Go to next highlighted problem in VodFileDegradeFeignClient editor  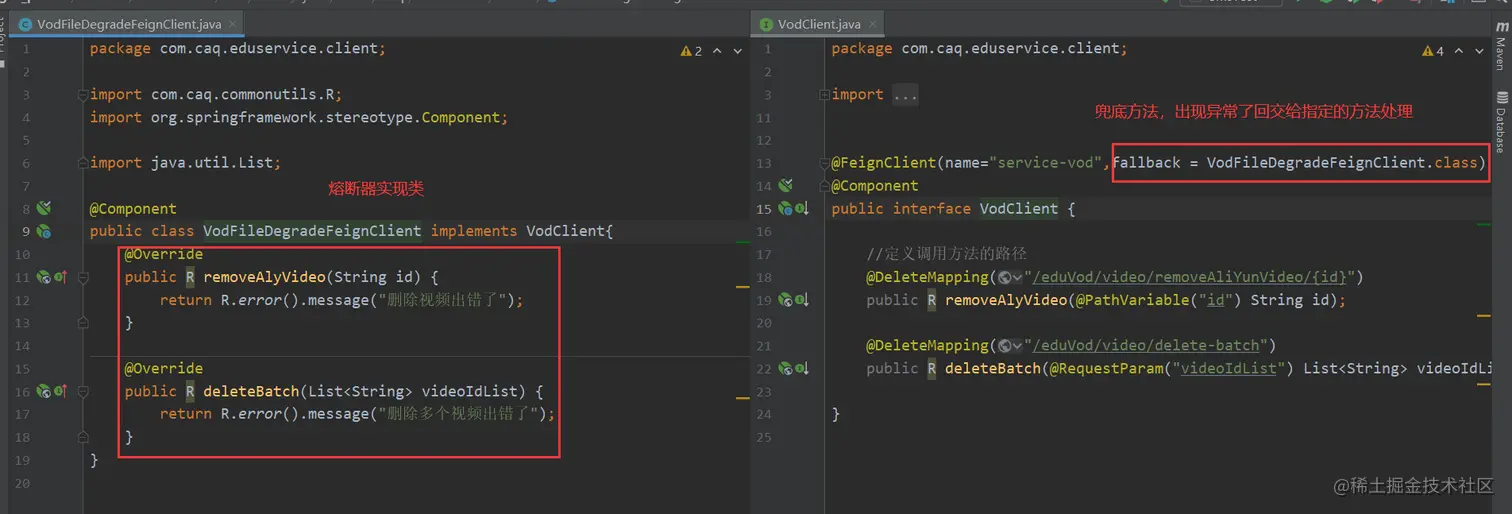click(738, 51)
